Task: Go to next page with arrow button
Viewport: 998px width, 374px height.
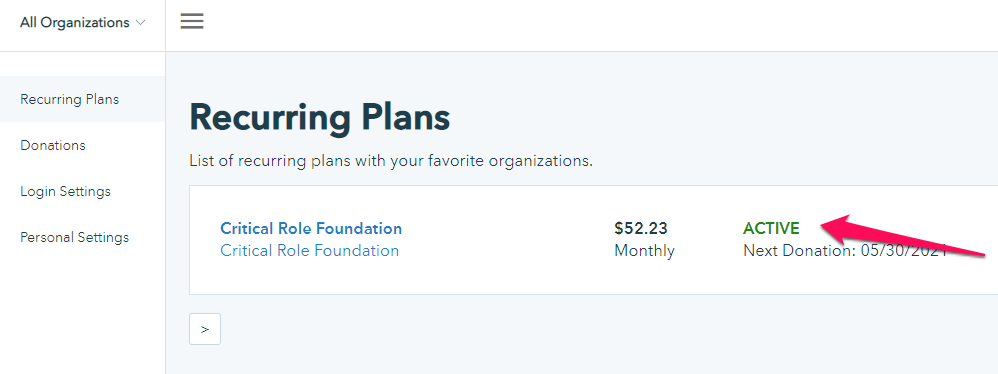Action: pyautogui.click(x=205, y=329)
